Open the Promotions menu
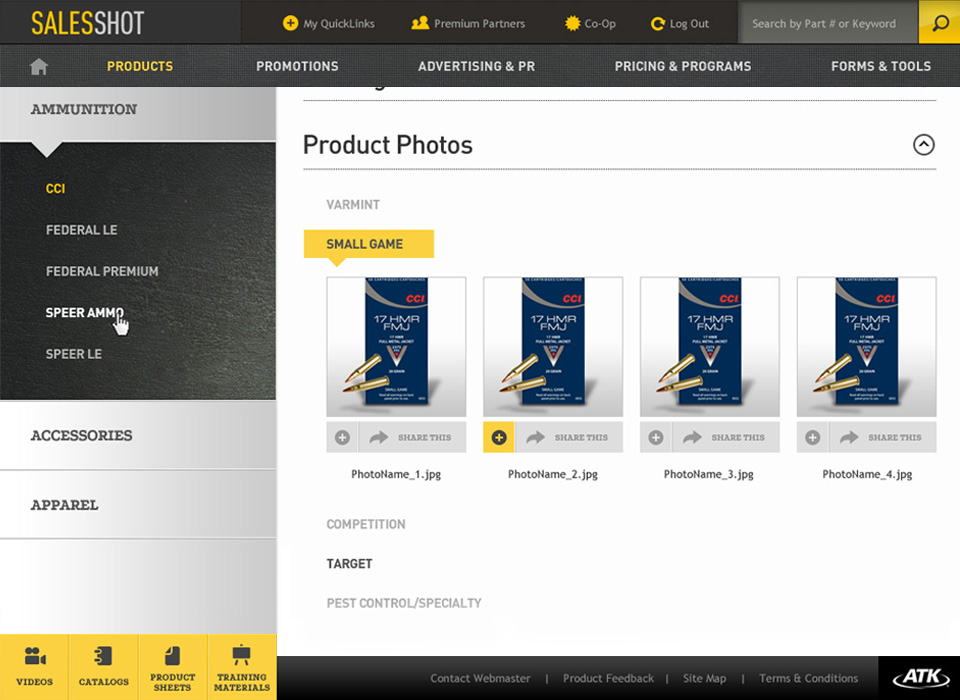 click(x=298, y=66)
